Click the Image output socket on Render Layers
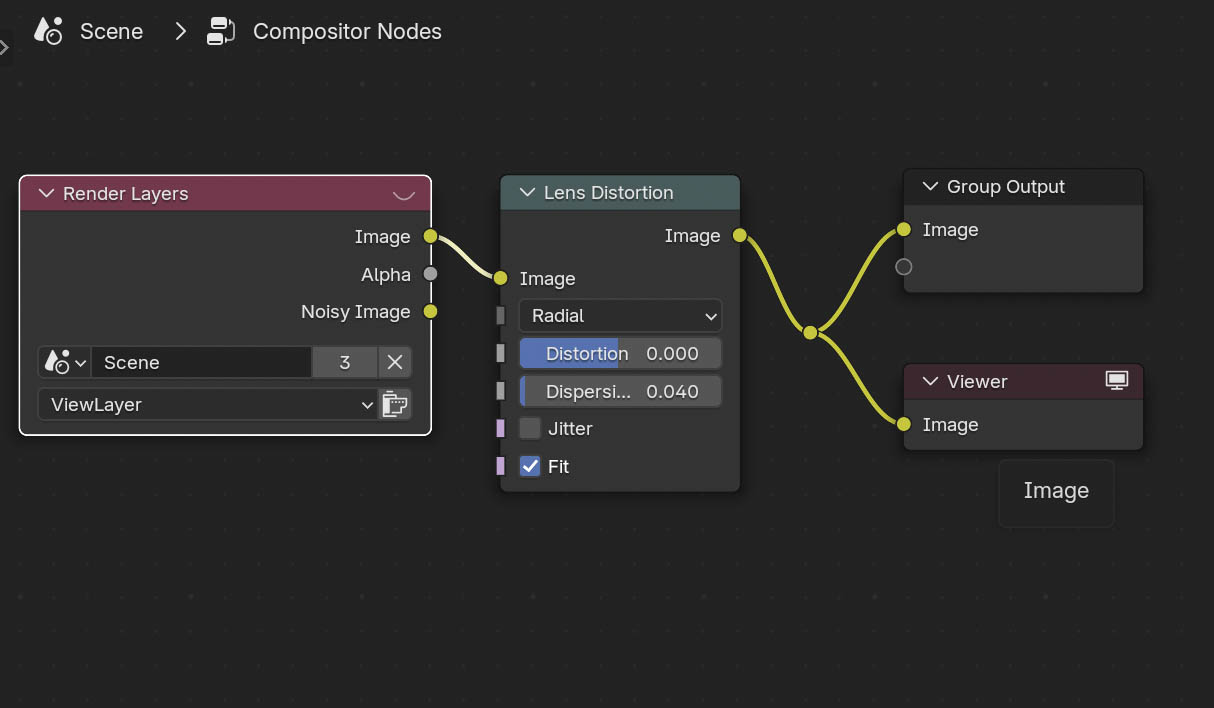This screenshot has width=1214, height=708. pyautogui.click(x=430, y=237)
